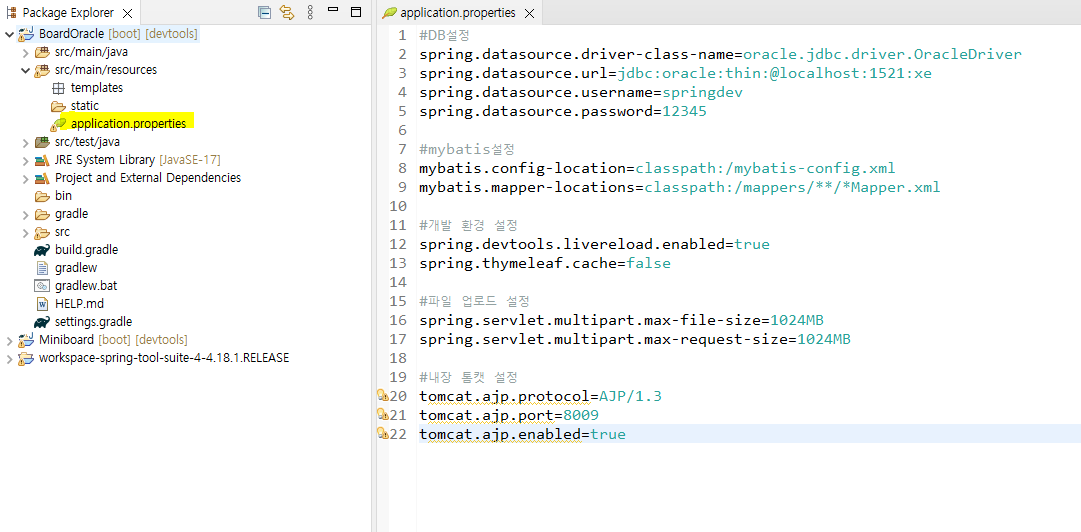The height and width of the screenshot is (532, 1081).
Task: Click the static folder icon
Action: 58,106
